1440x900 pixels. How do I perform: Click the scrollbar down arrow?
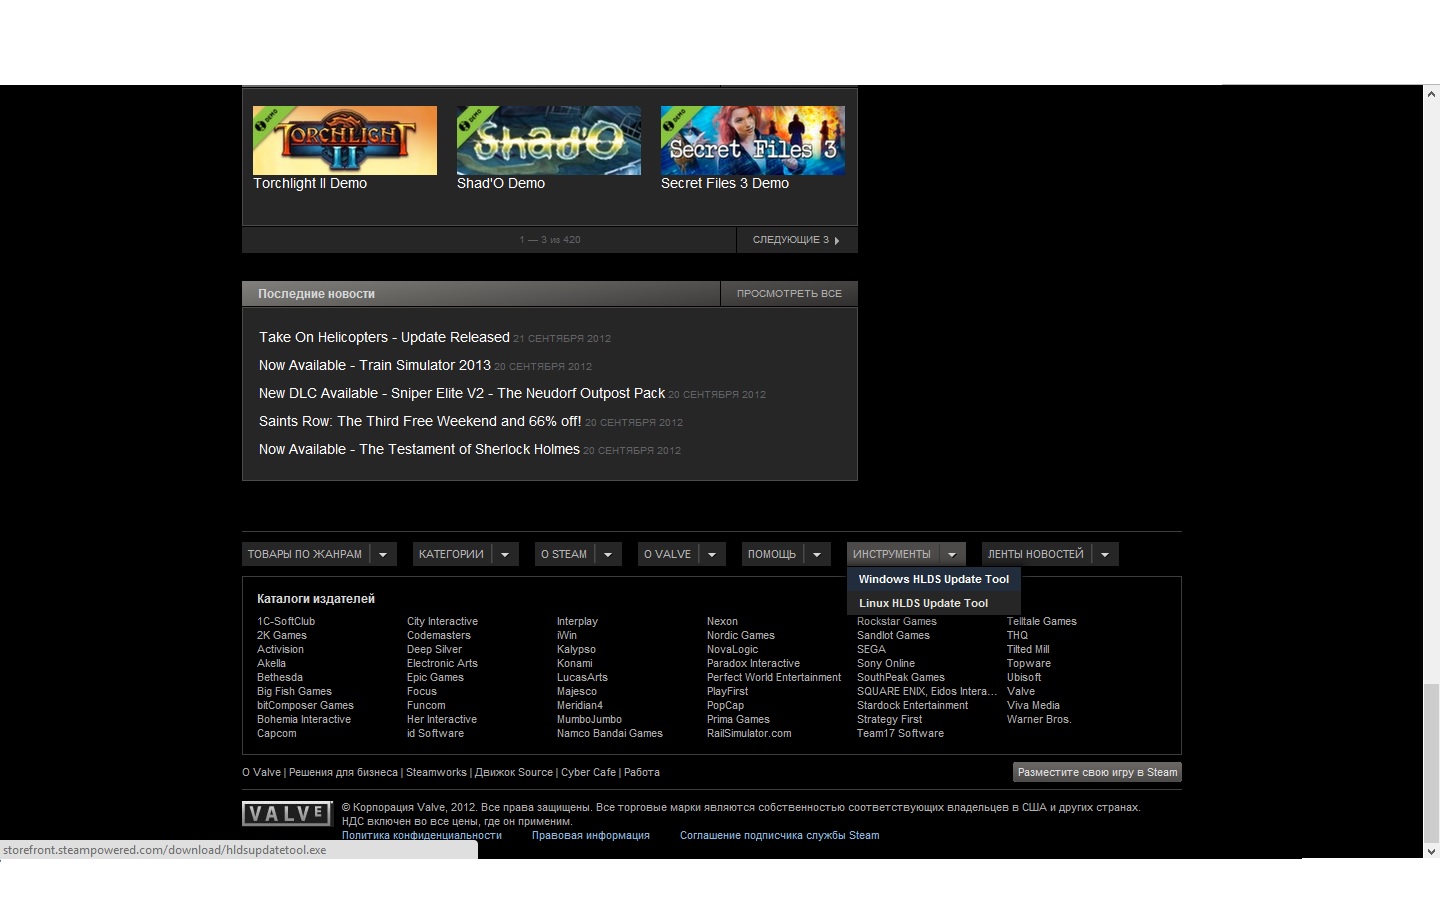1431,851
